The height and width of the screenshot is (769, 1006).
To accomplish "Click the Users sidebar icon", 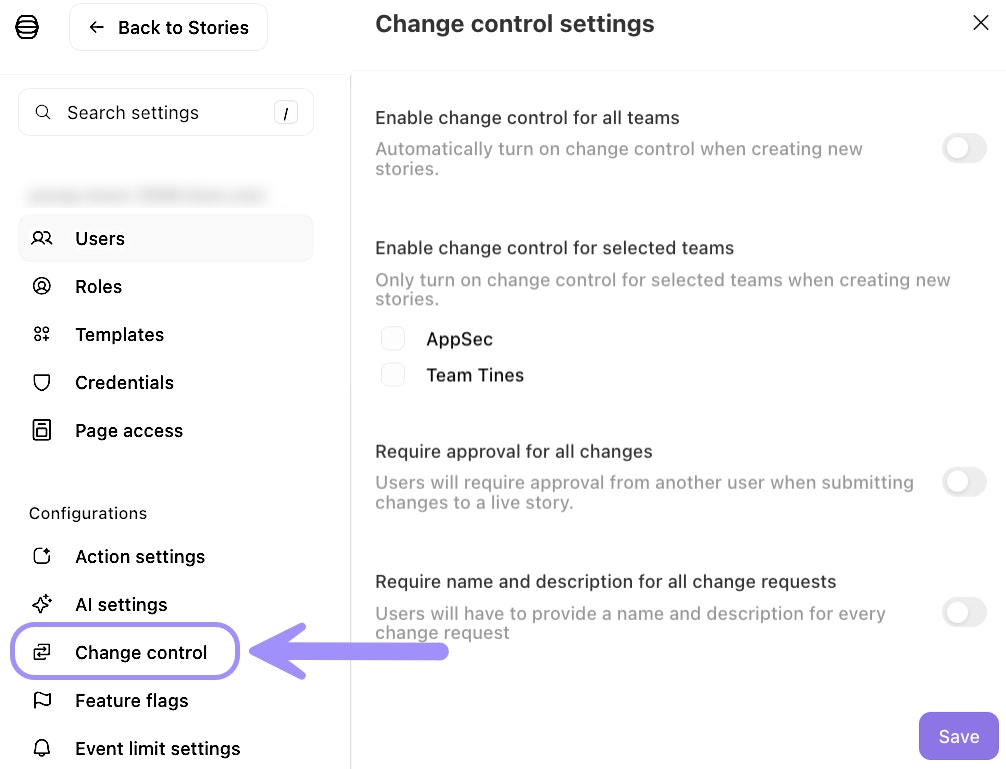I will [42, 239].
